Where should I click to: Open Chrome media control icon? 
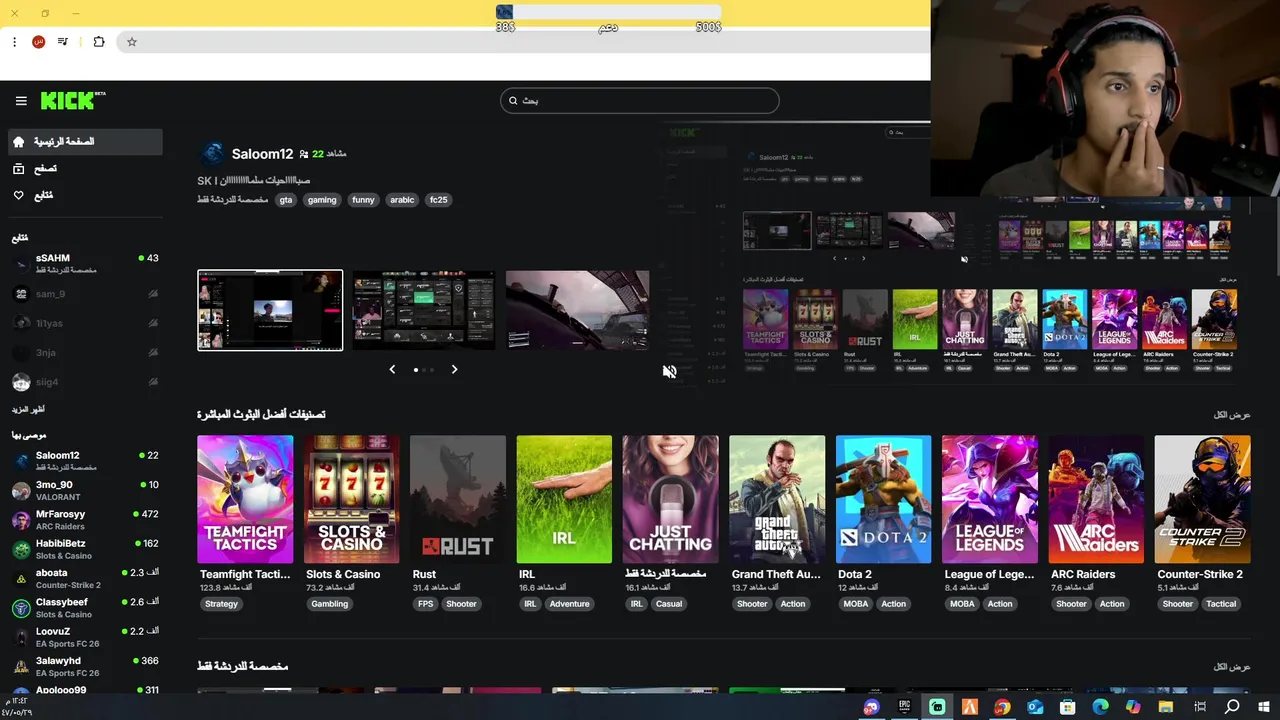pos(63,42)
